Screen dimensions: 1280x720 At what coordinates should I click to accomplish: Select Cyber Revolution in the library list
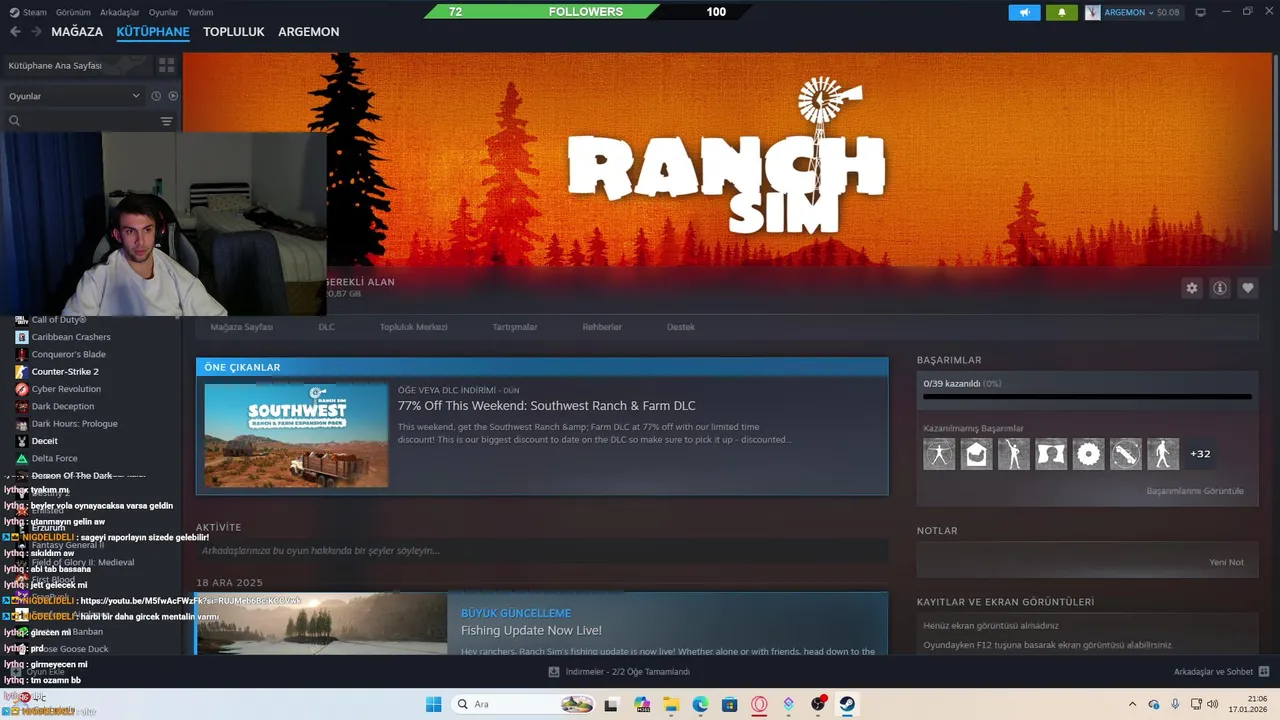(x=66, y=389)
